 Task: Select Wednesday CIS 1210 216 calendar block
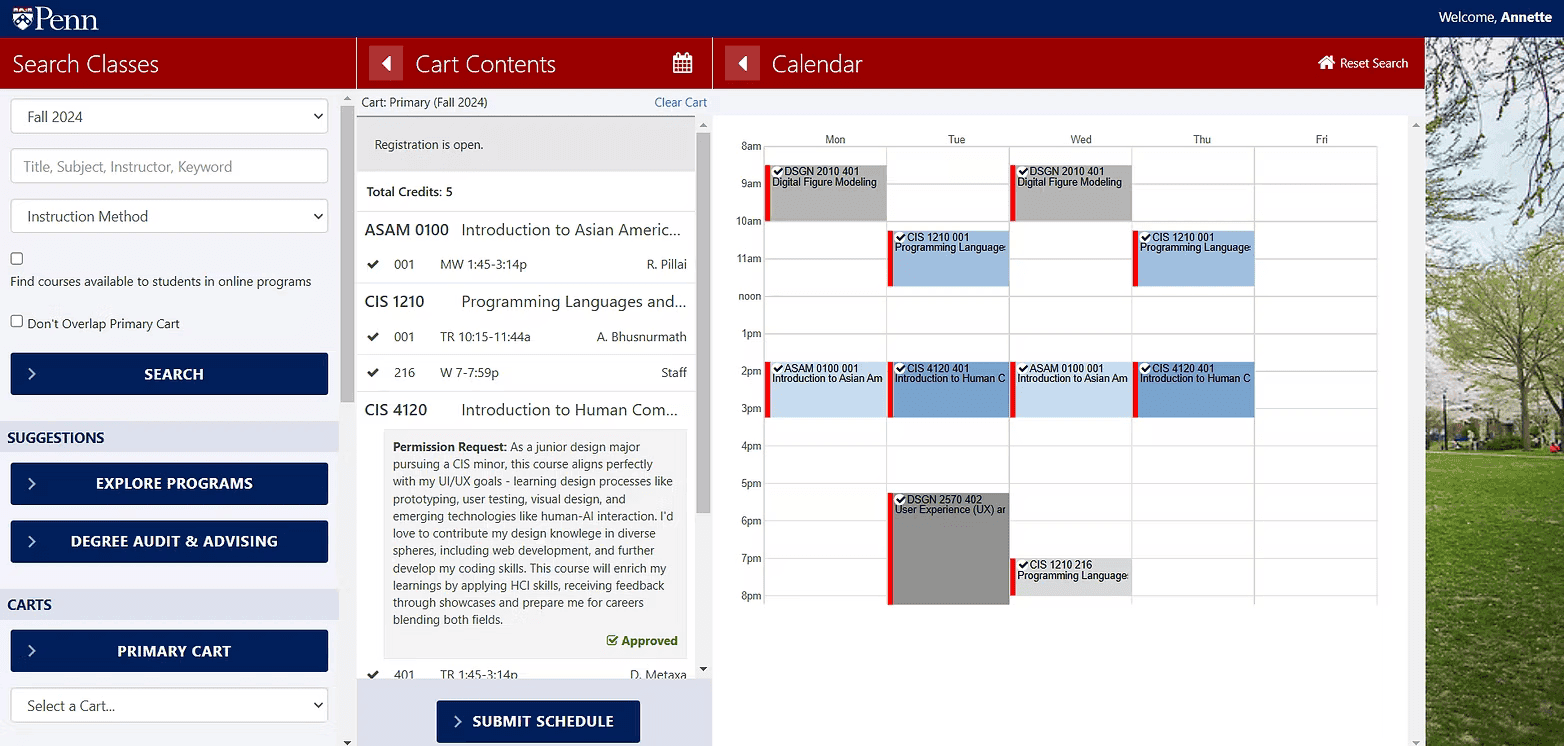pos(1071,577)
